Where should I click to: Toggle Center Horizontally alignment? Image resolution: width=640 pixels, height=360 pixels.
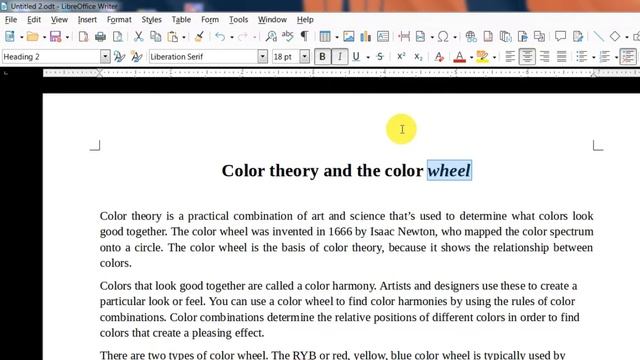[527, 57]
